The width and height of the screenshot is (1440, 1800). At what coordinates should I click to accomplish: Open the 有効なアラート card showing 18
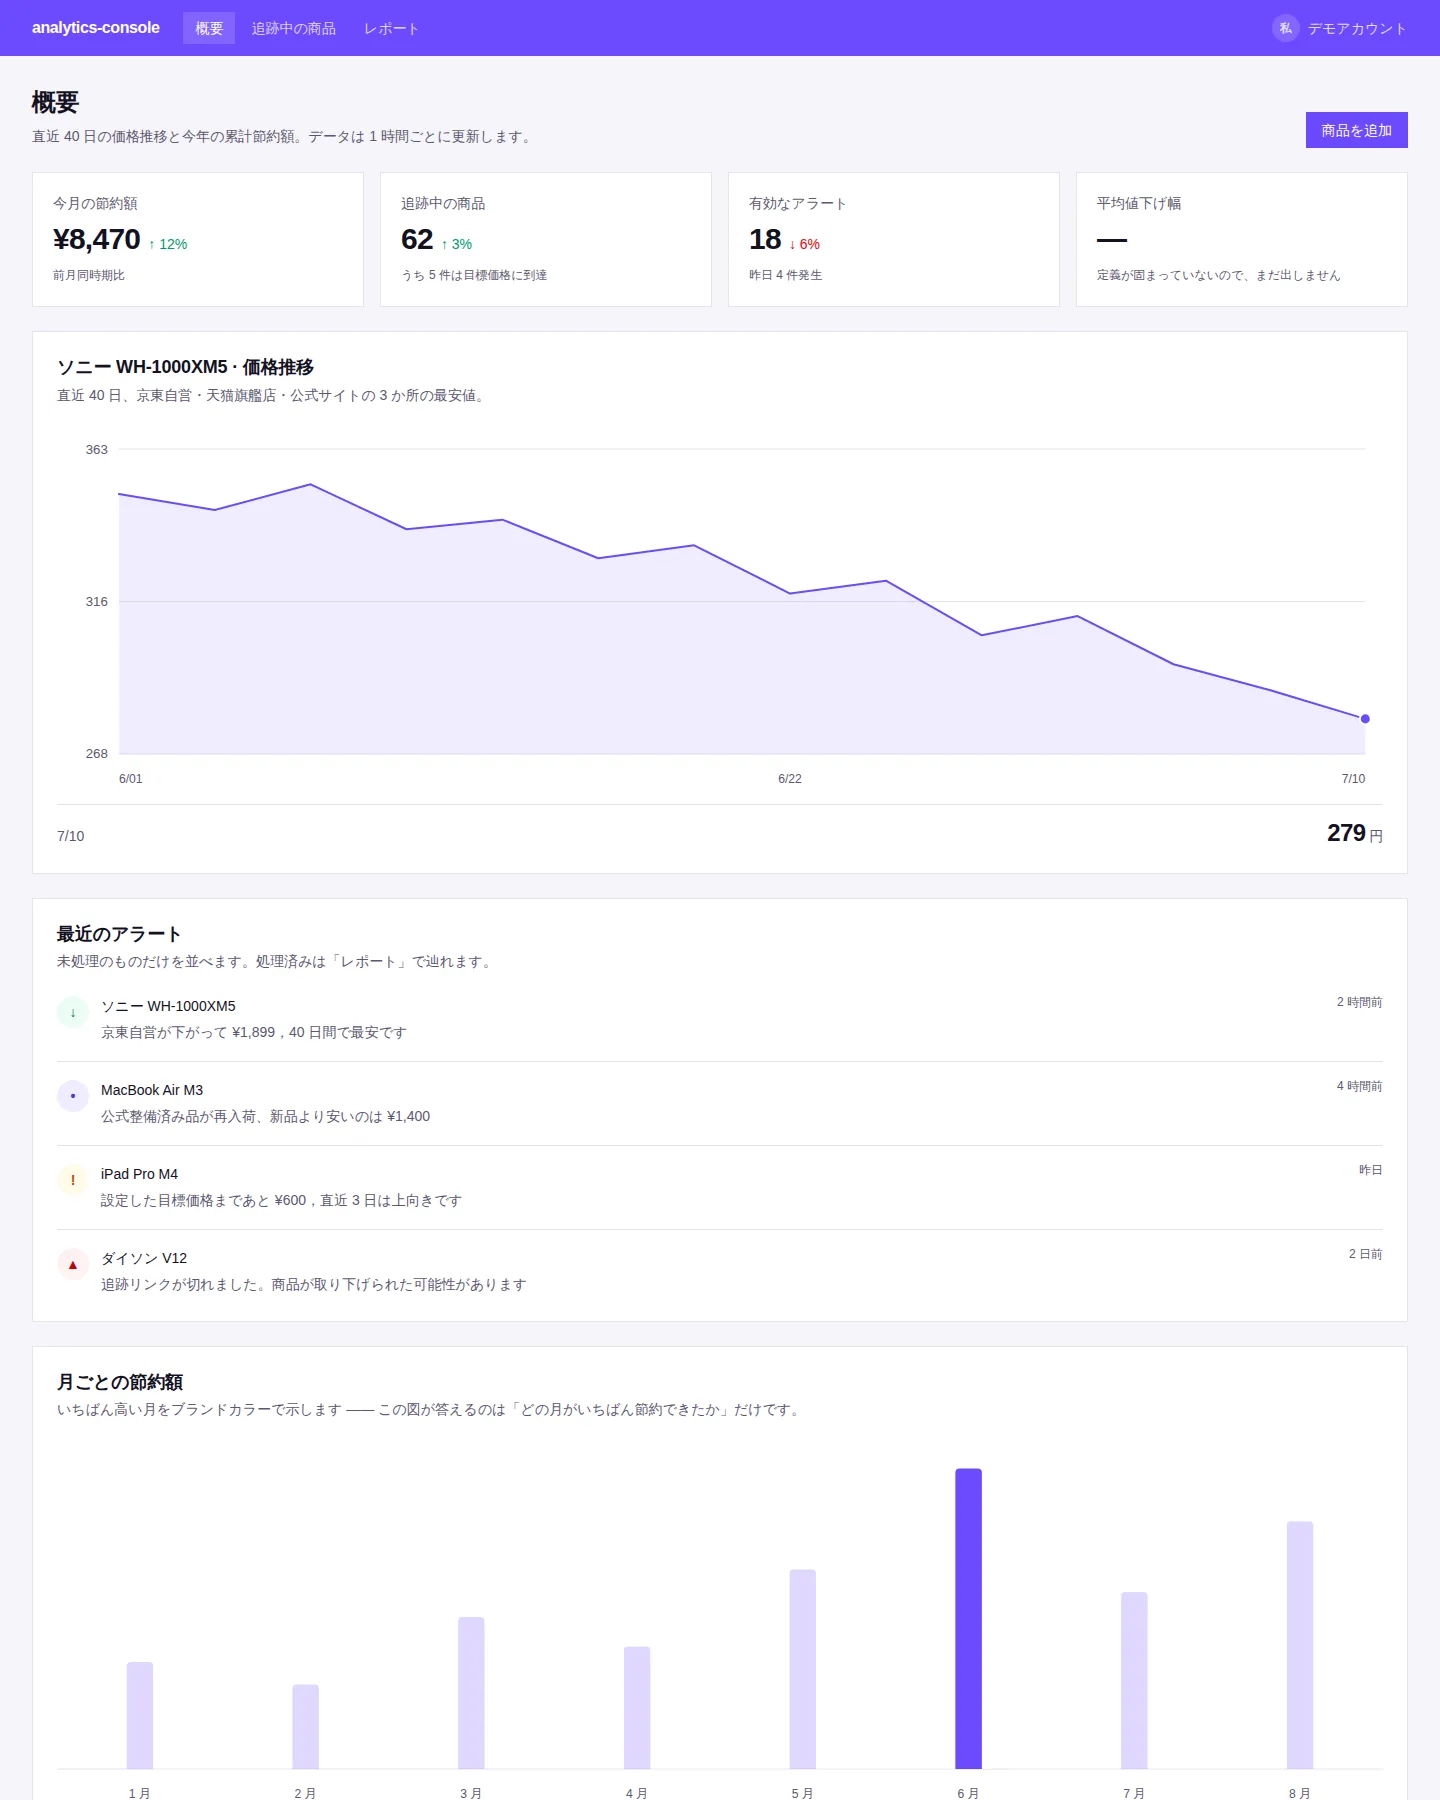pyautogui.click(x=894, y=239)
